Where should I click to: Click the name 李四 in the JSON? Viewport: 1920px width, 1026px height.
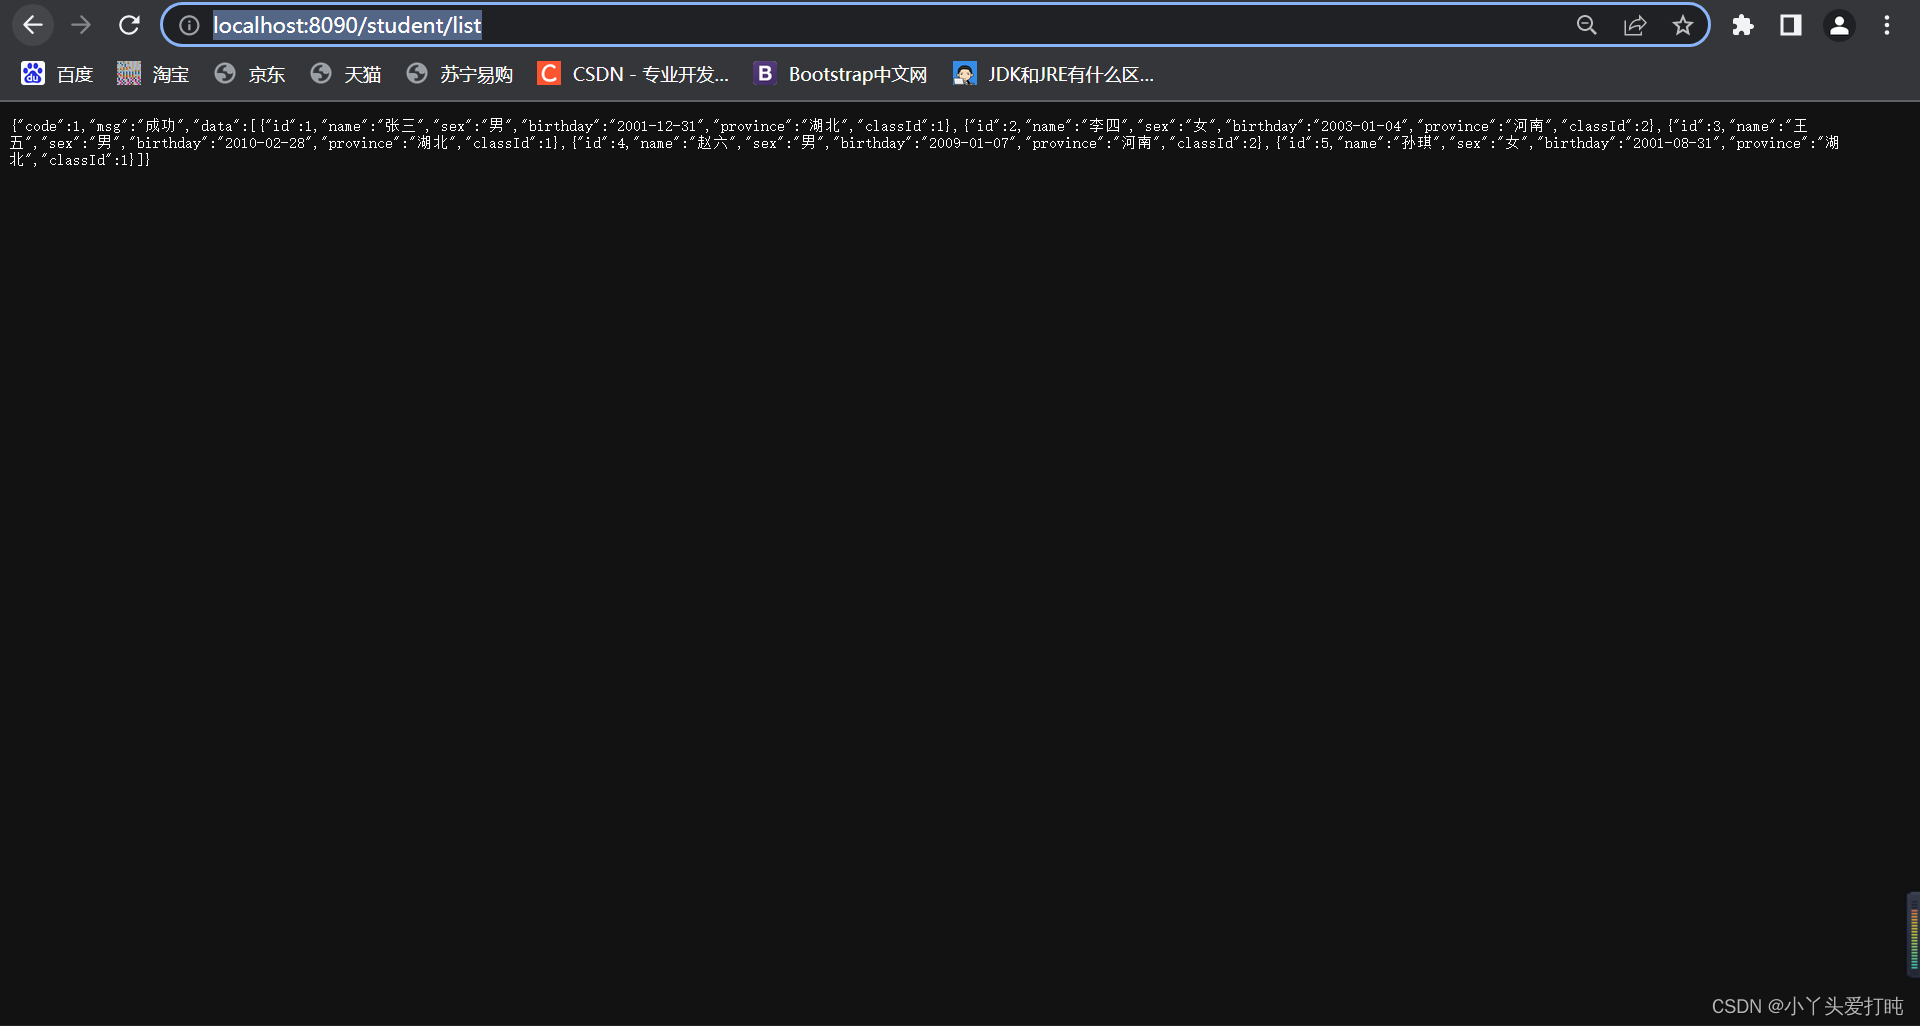[1104, 126]
